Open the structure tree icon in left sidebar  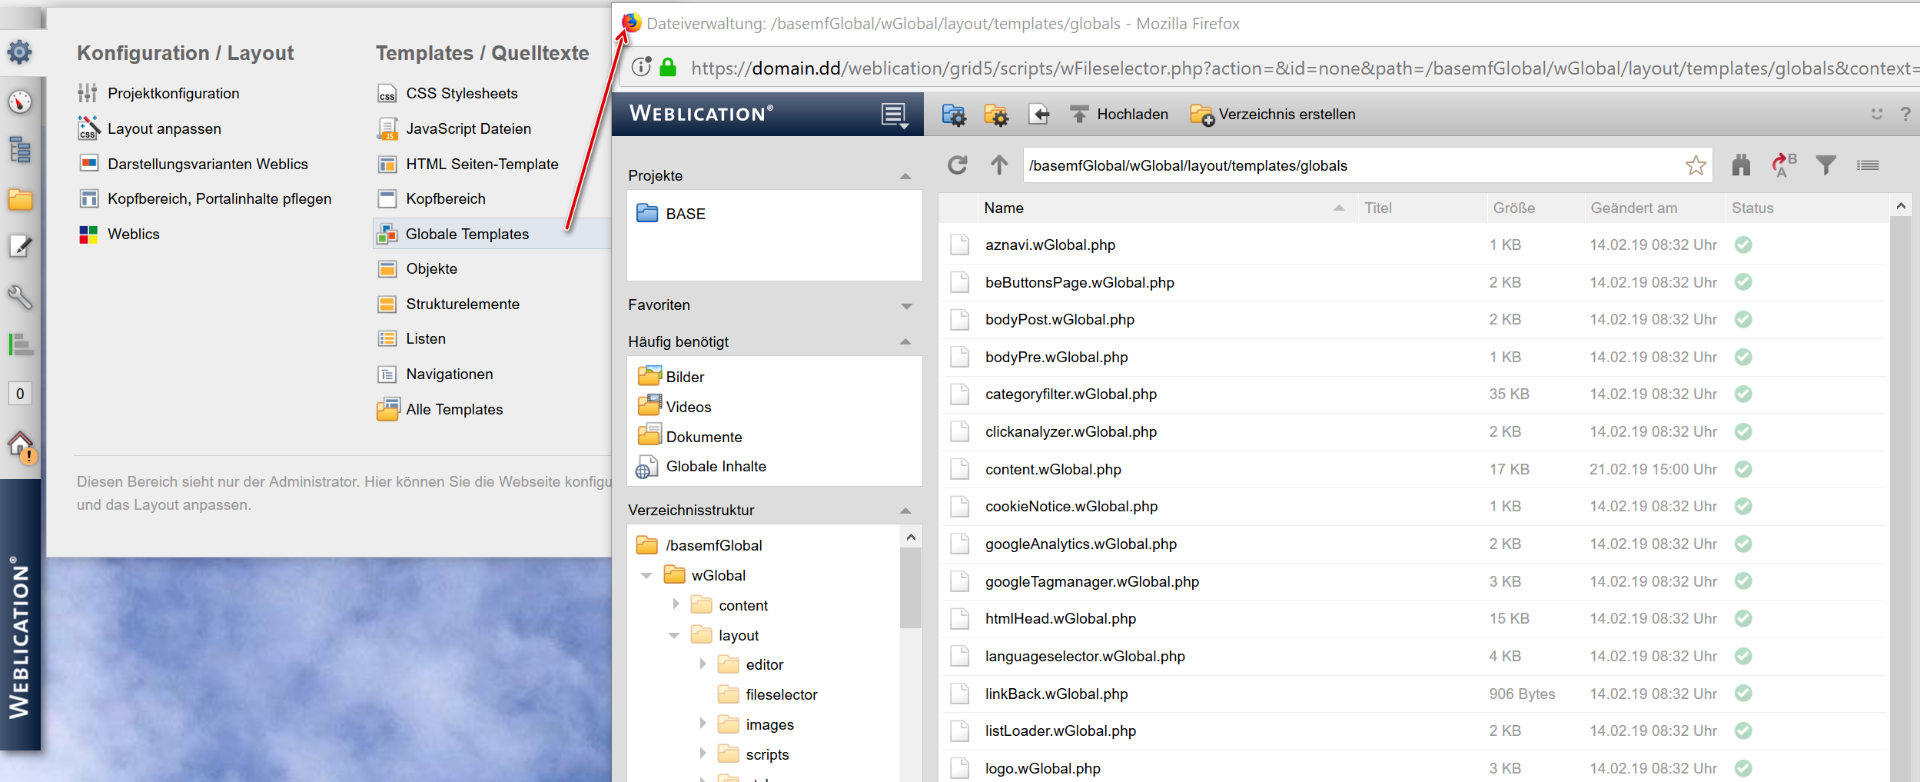[x=20, y=150]
